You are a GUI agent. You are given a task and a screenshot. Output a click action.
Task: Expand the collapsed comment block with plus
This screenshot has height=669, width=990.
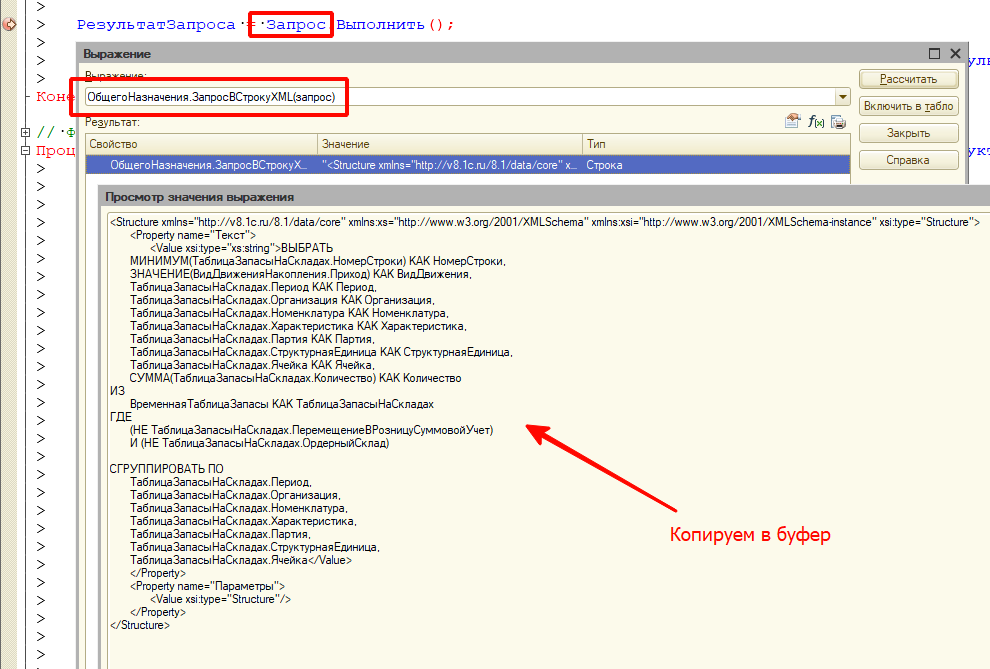click(x=25, y=133)
